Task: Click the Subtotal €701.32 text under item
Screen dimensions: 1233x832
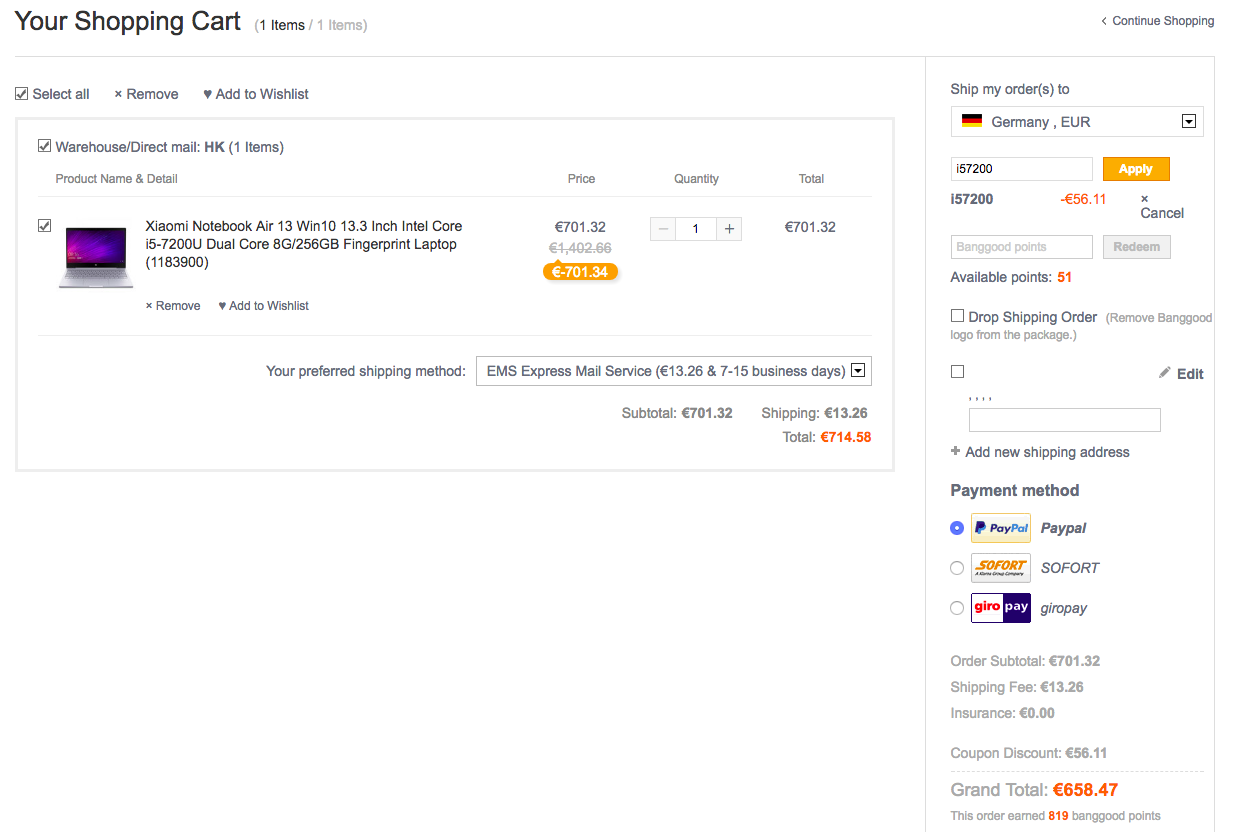Action: pos(677,413)
